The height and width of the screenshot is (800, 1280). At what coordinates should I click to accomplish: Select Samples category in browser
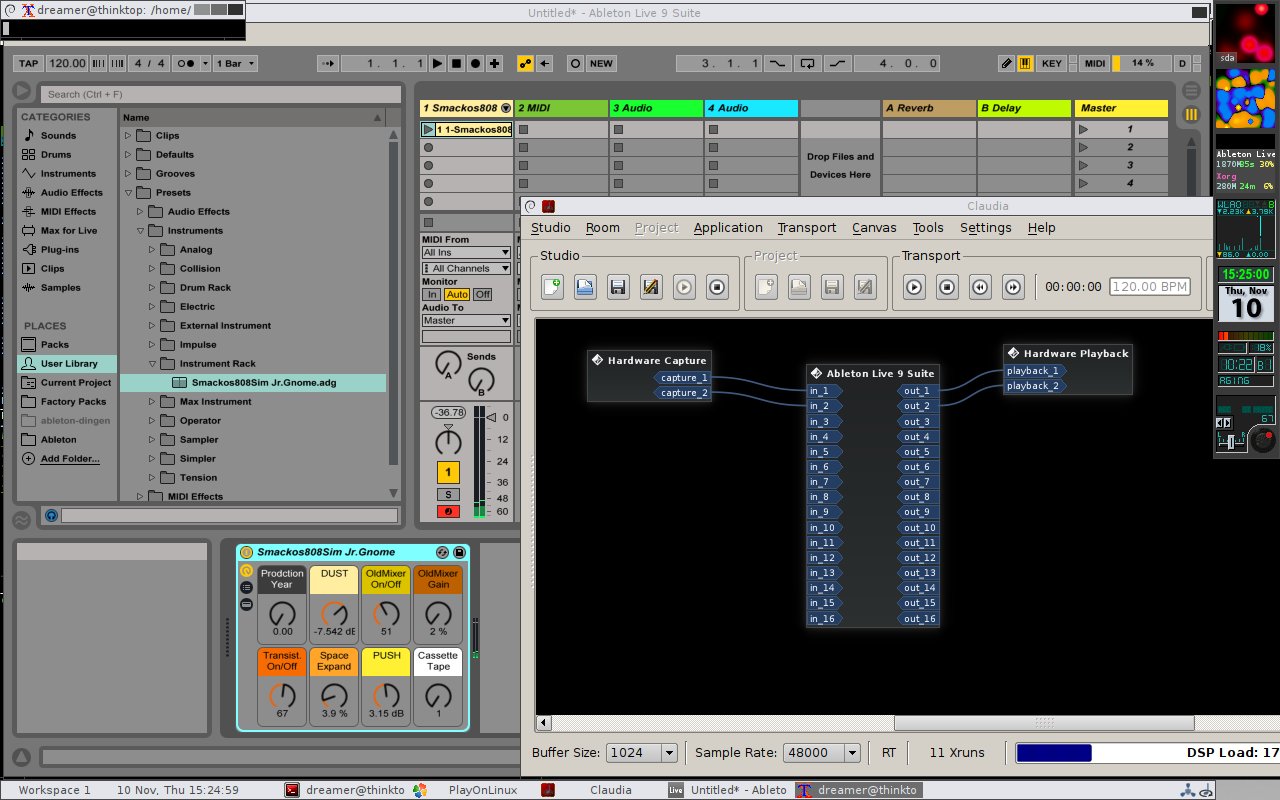click(61, 287)
